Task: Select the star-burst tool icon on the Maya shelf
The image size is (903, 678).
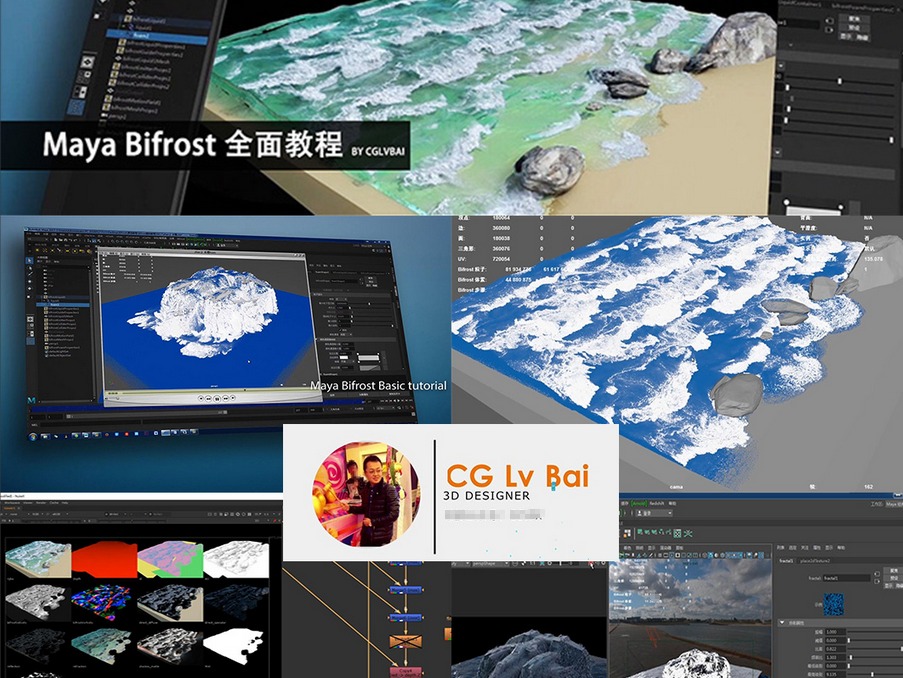Action: 688,533
